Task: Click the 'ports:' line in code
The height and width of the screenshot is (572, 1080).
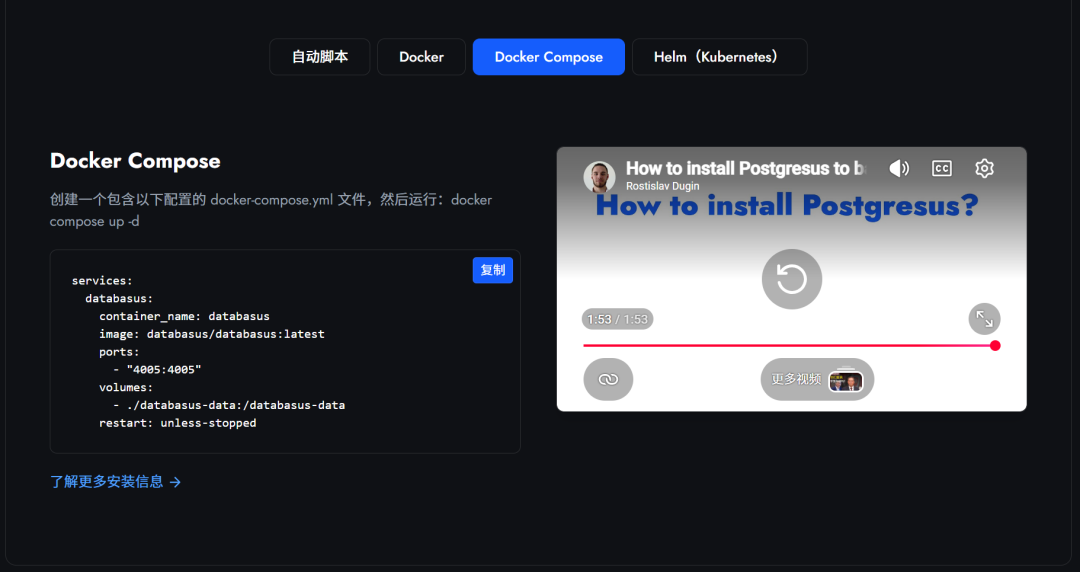Action: pos(119,351)
